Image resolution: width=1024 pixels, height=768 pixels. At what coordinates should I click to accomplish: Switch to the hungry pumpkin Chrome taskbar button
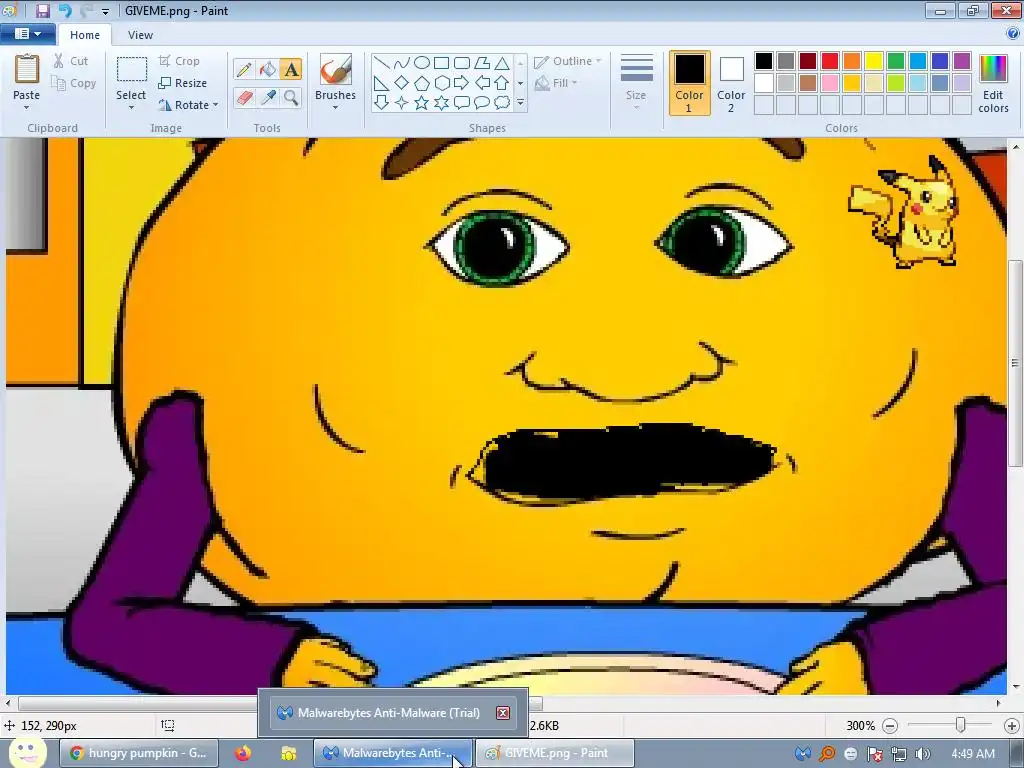(139, 753)
